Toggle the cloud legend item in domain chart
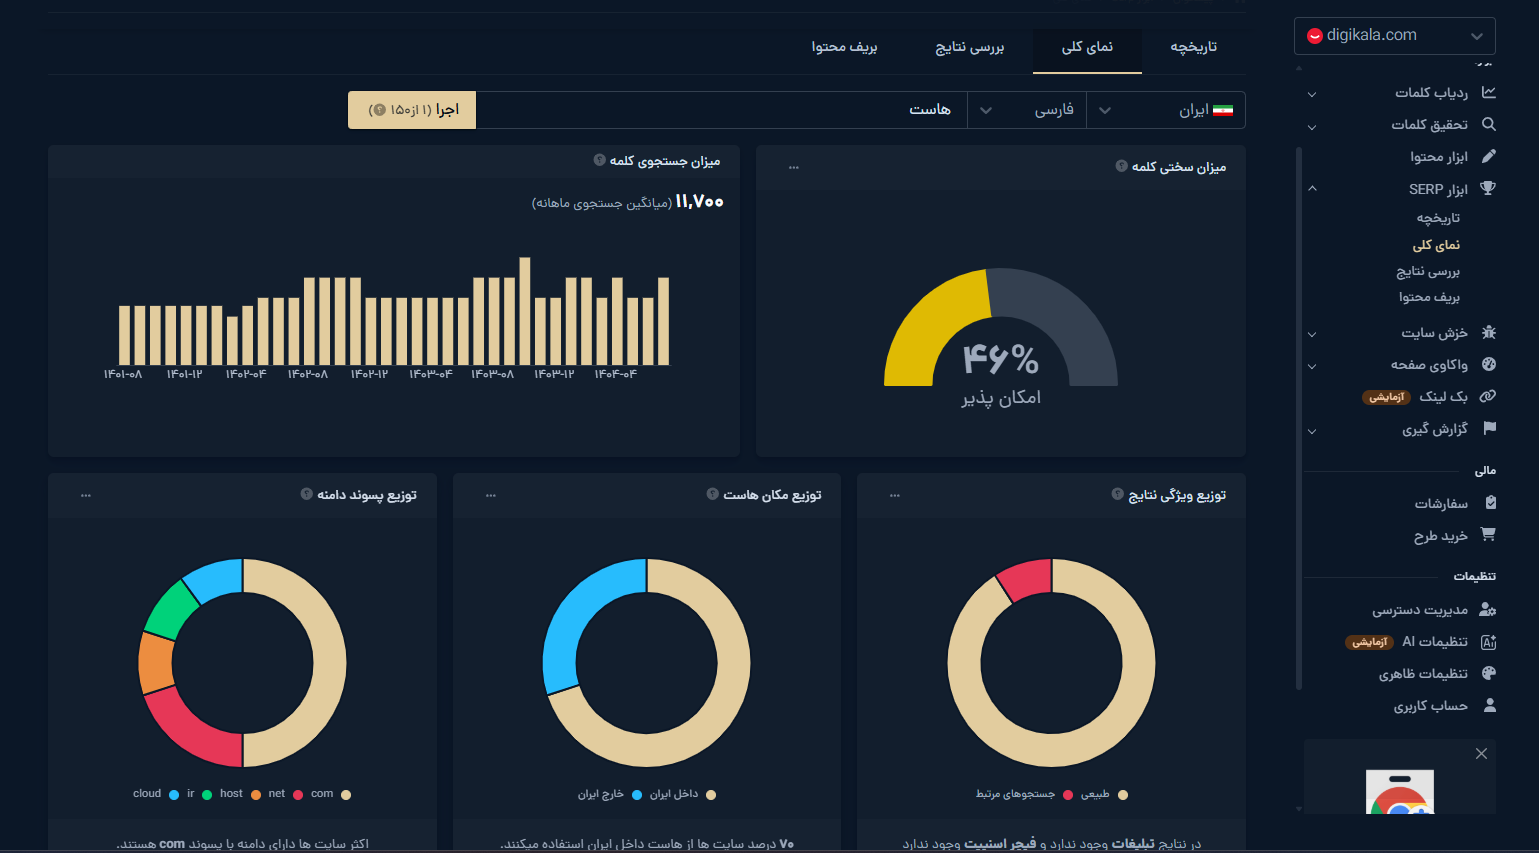This screenshot has width=1539, height=853. tap(155, 794)
